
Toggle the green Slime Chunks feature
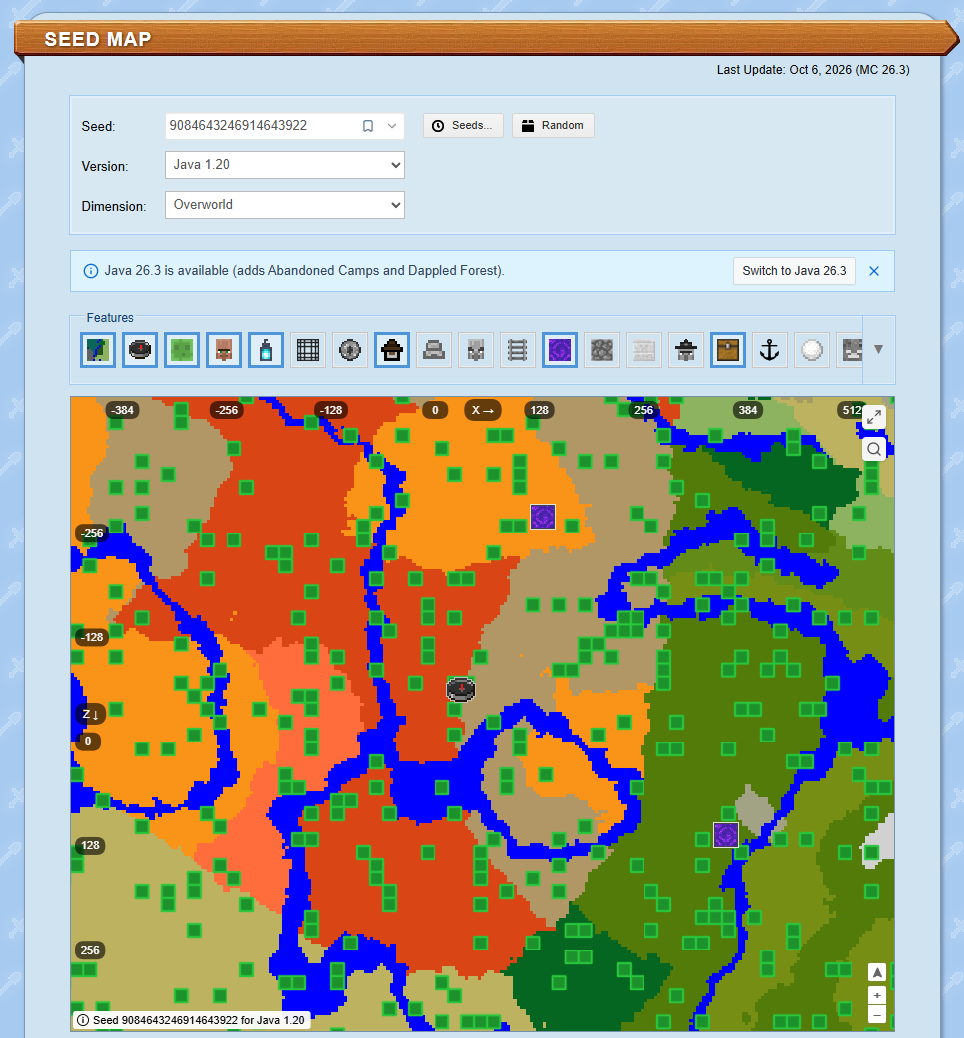click(x=182, y=350)
